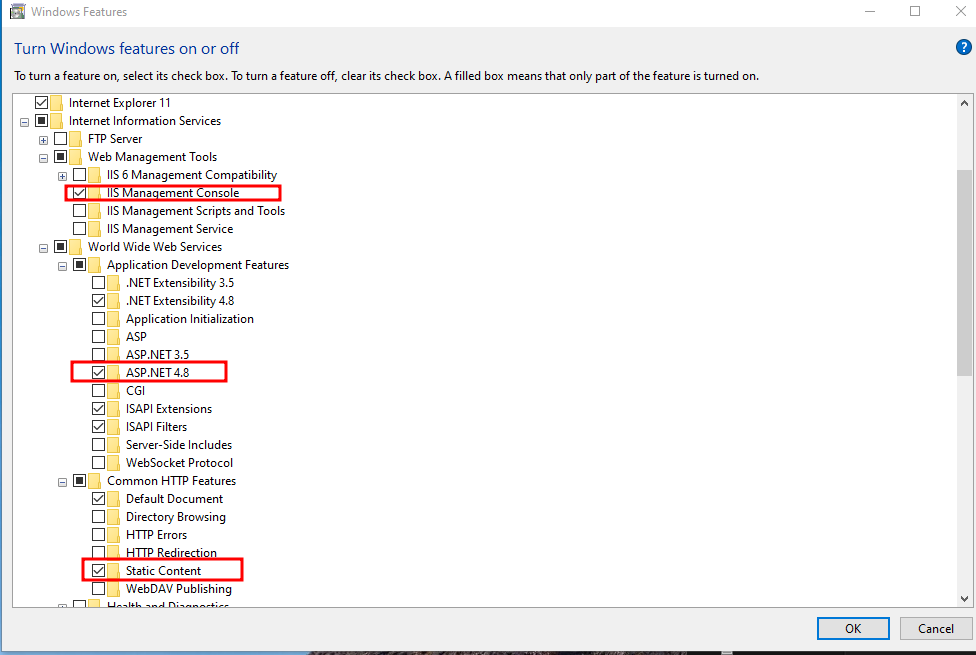The image size is (976, 655).
Task: Click the Windows Features title bar icon
Action: (x=17, y=12)
